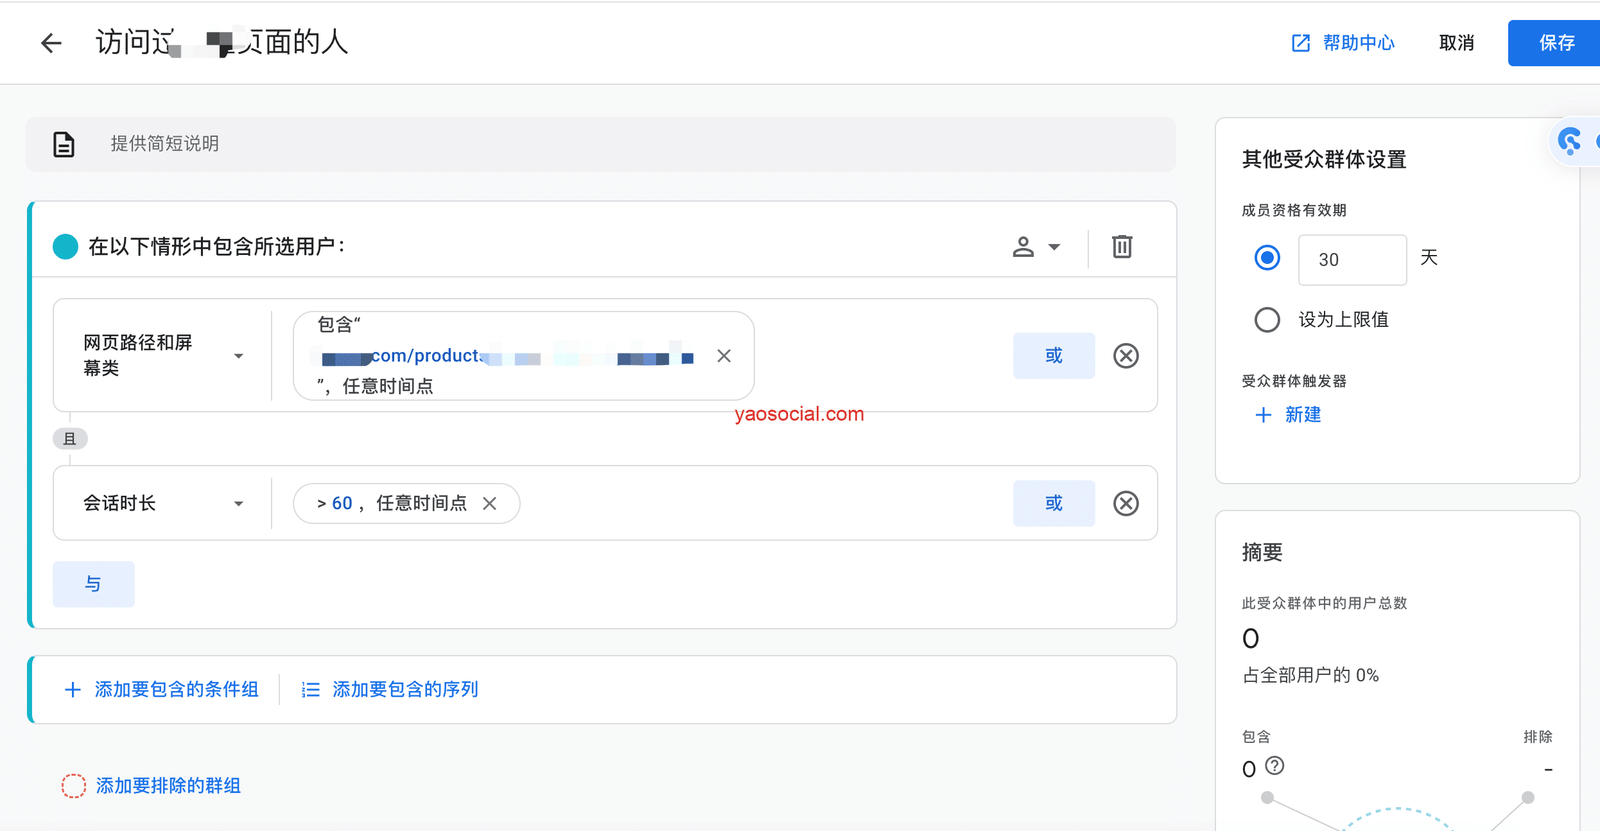Open the user scope dropdown
The height and width of the screenshot is (831, 1600).
1036,247
